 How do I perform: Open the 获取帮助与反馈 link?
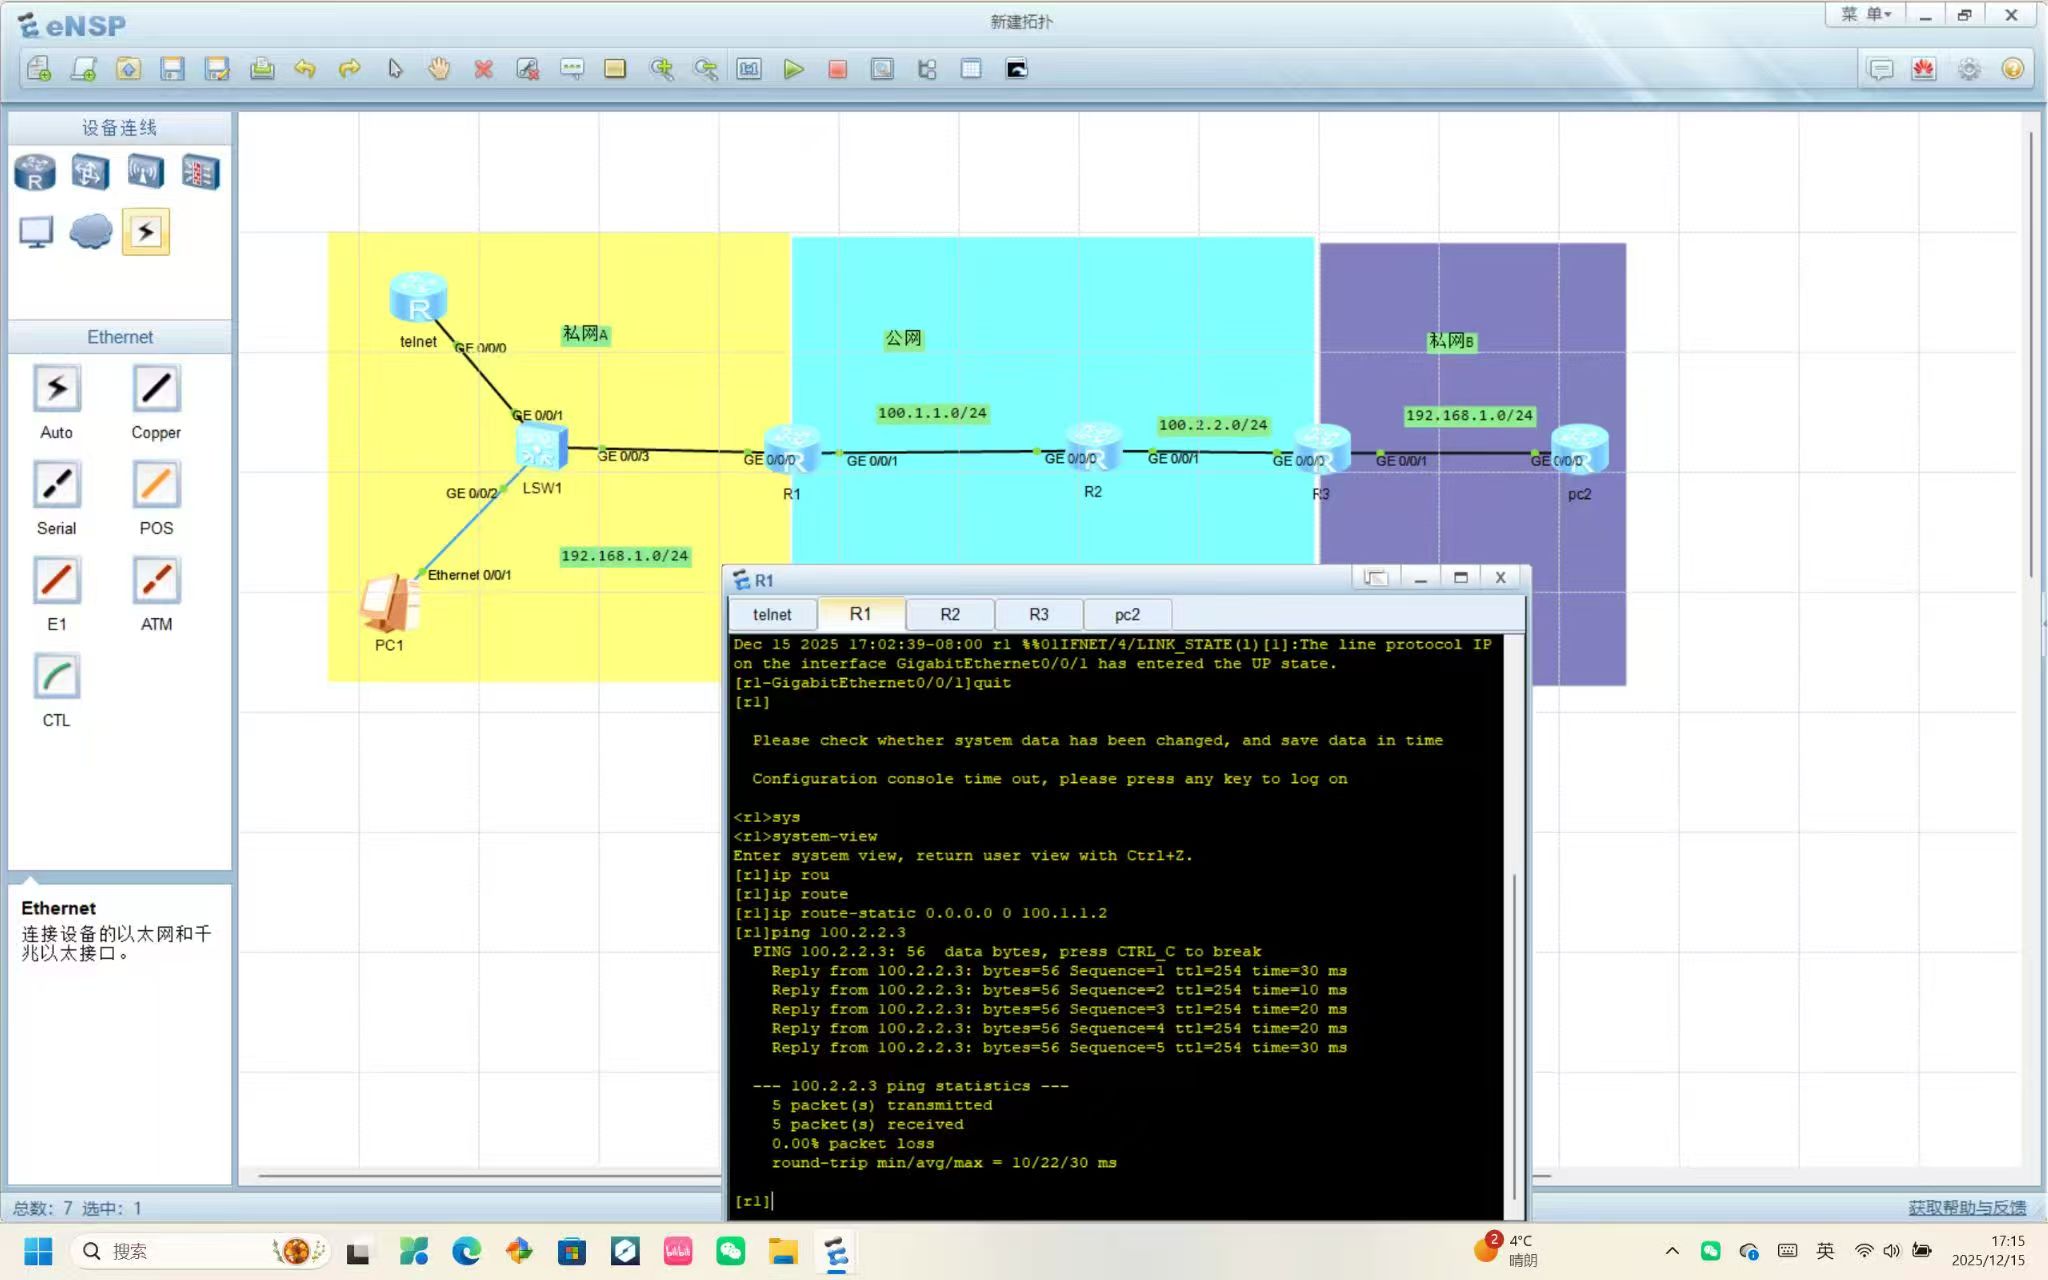pyautogui.click(x=1966, y=1208)
